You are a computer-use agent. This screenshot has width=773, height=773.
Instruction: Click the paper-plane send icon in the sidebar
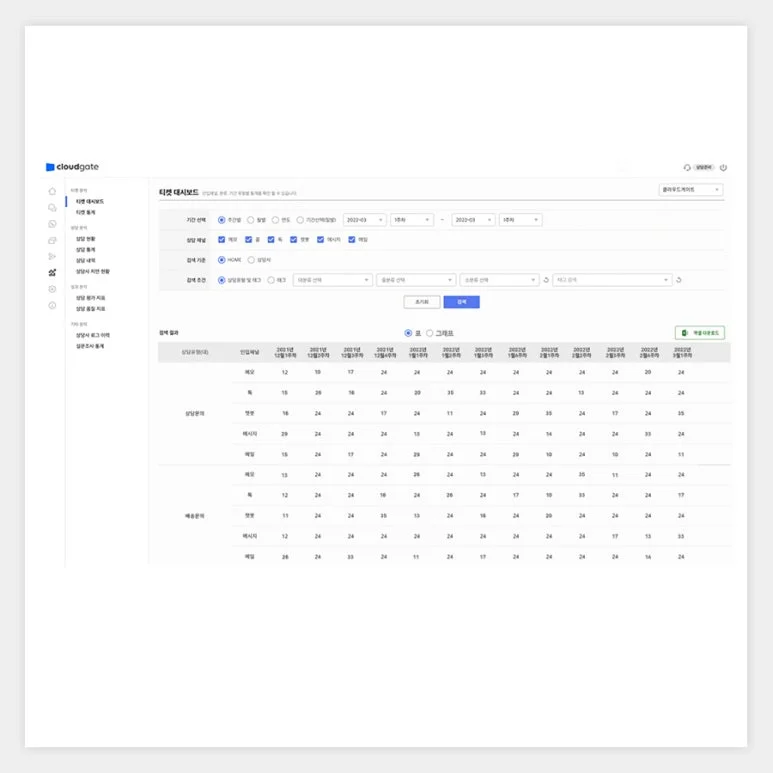(x=52, y=256)
